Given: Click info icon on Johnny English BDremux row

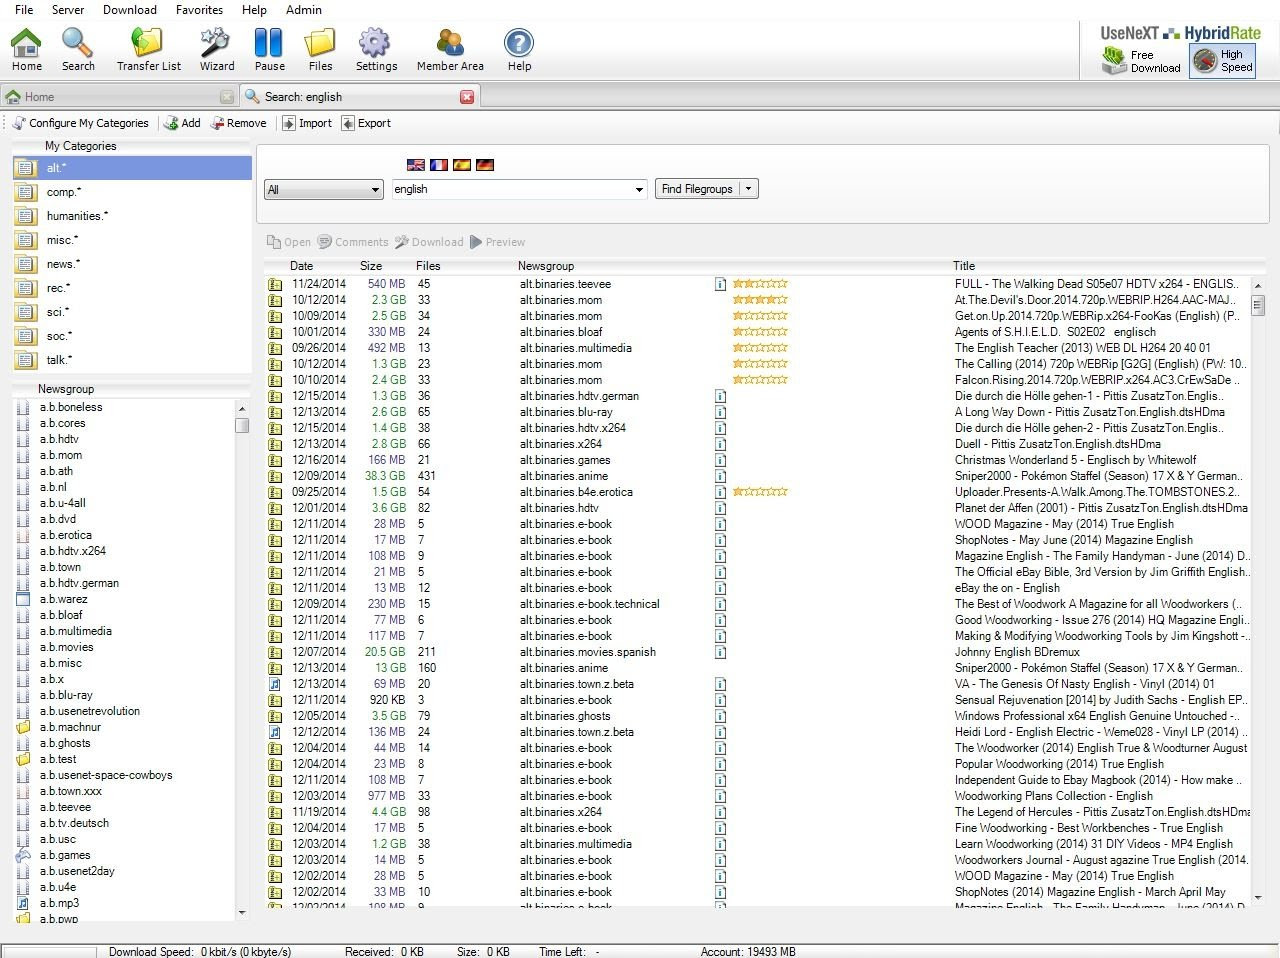Looking at the screenshot, I should (720, 652).
